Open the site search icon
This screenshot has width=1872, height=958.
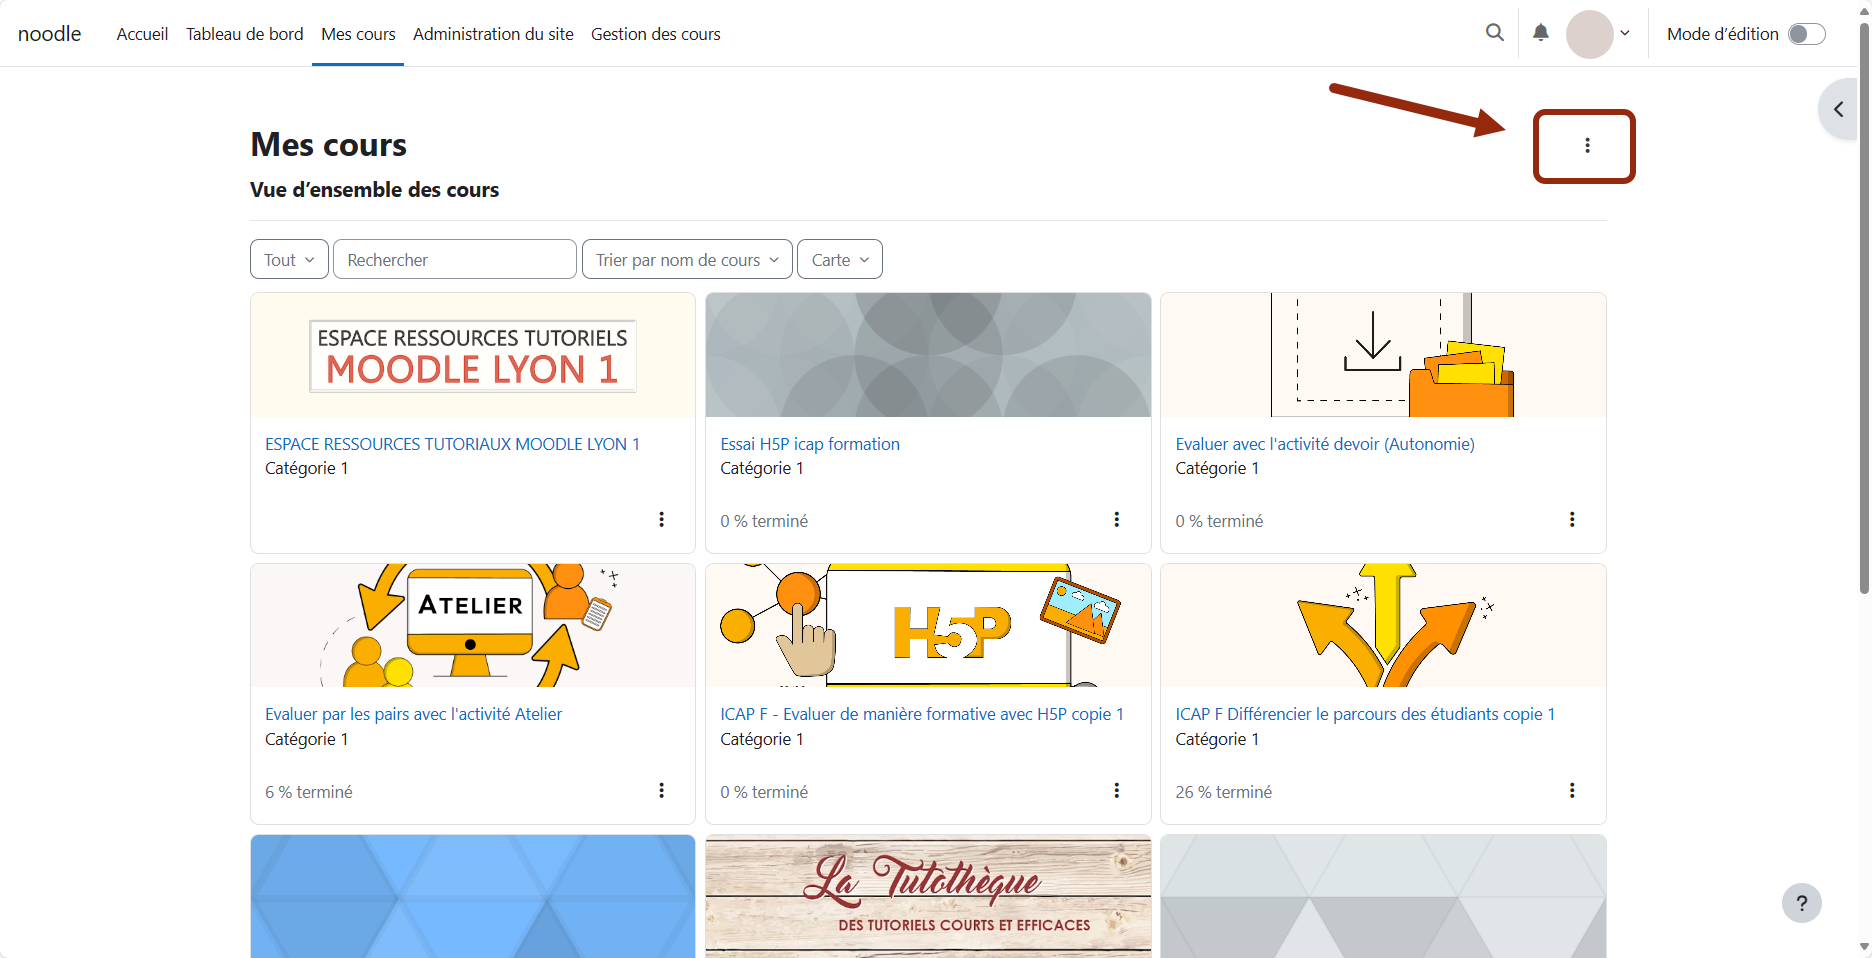[x=1494, y=33]
